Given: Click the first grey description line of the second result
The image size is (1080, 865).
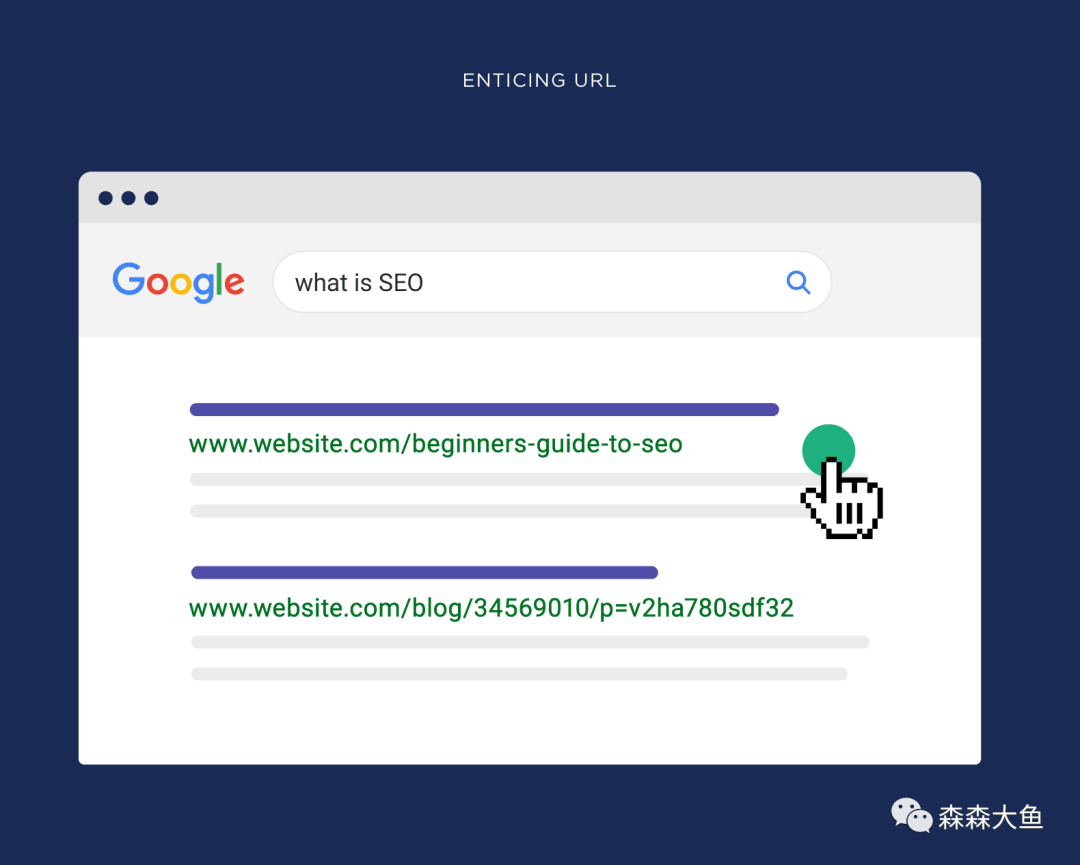Looking at the screenshot, I should pos(530,642).
